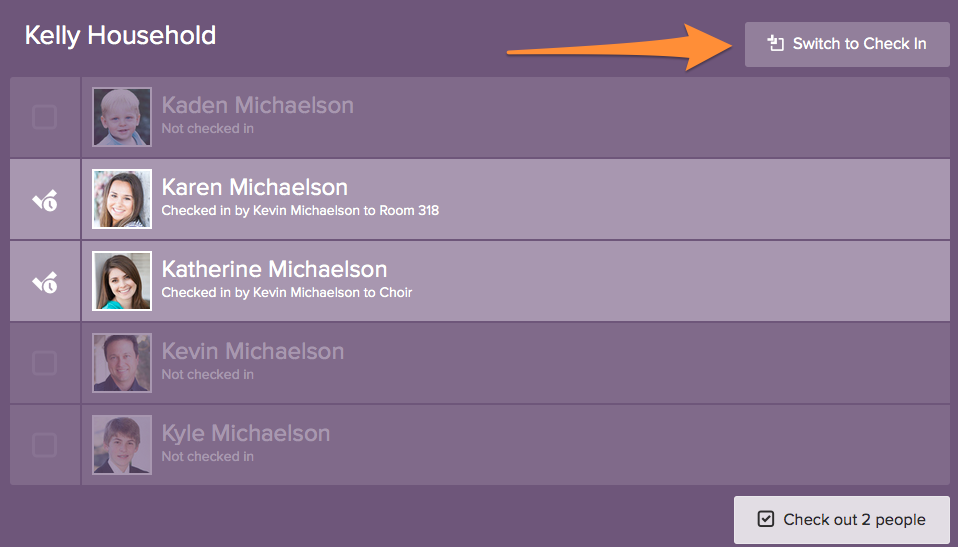Screen dimensions: 958x547
Task: Click the checkmark icon on Check out button
Action: pyautogui.click(x=766, y=519)
